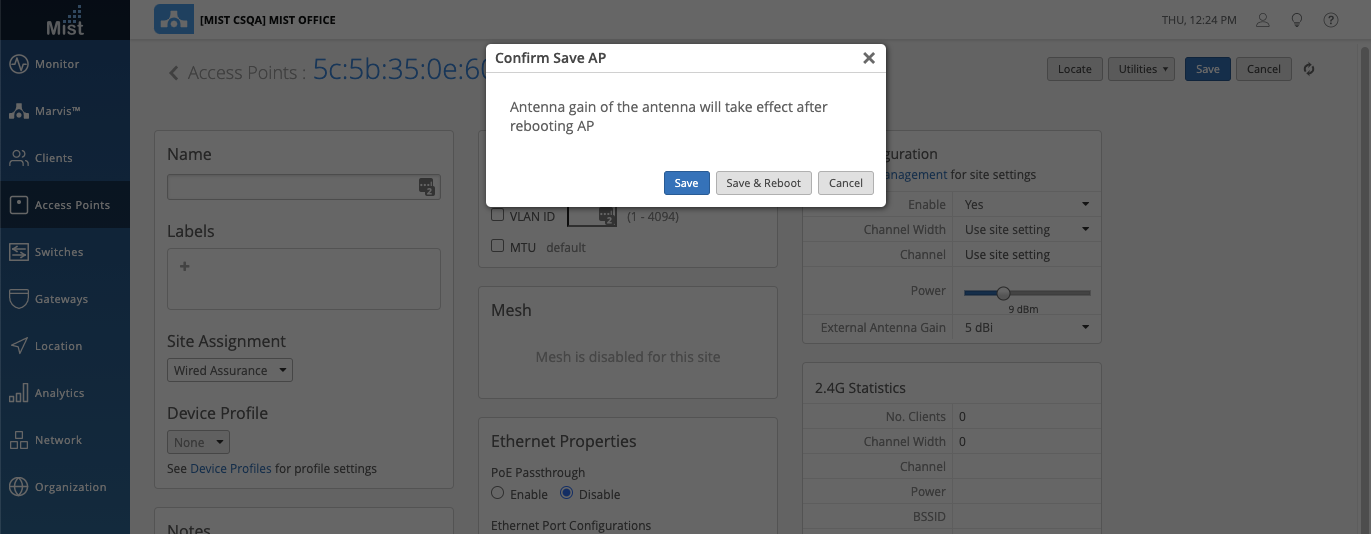Open the Device Profile dropdown
The height and width of the screenshot is (534, 1371).
point(198,442)
